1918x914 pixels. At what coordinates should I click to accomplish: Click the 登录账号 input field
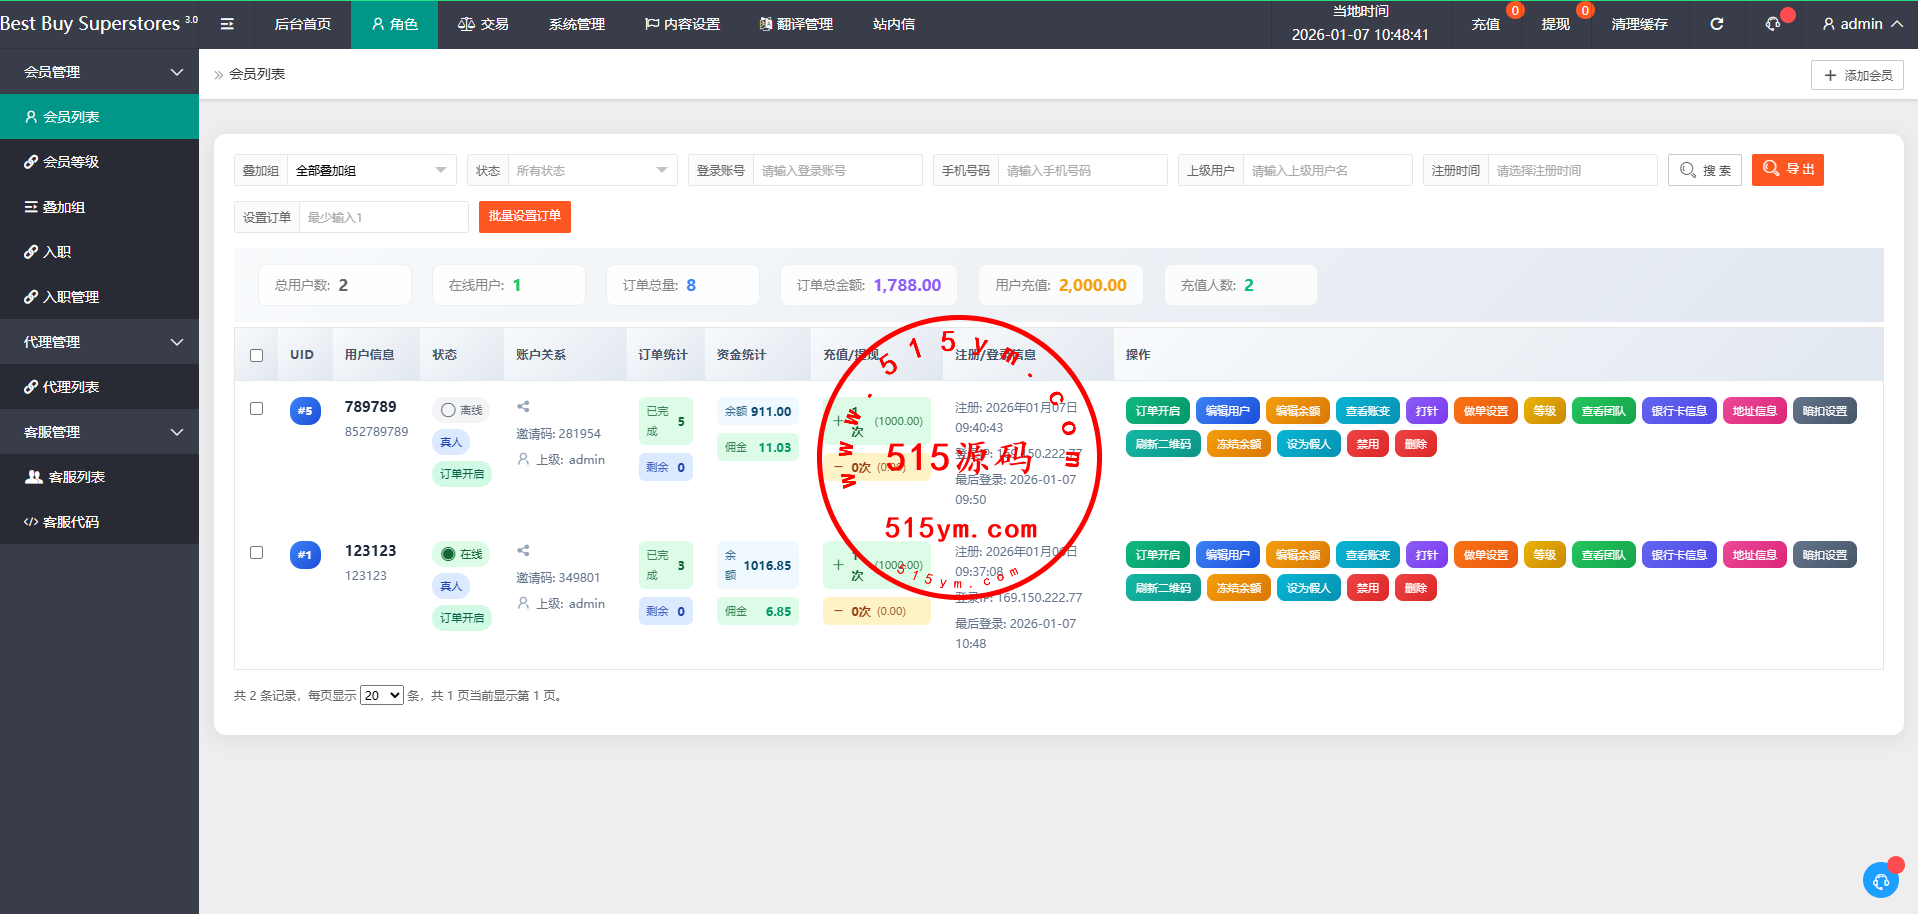tap(836, 171)
